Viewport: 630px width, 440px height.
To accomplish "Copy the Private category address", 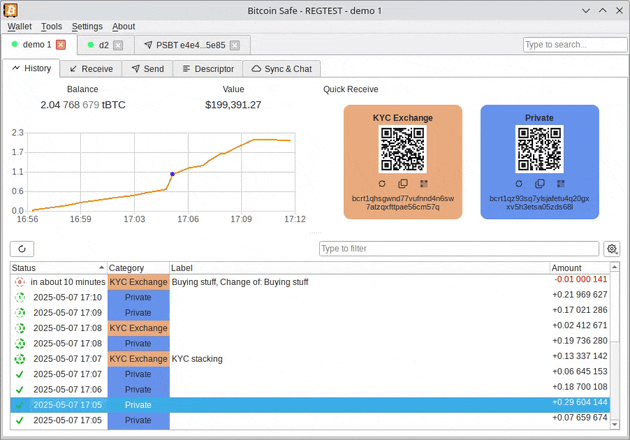I will point(540,184).
